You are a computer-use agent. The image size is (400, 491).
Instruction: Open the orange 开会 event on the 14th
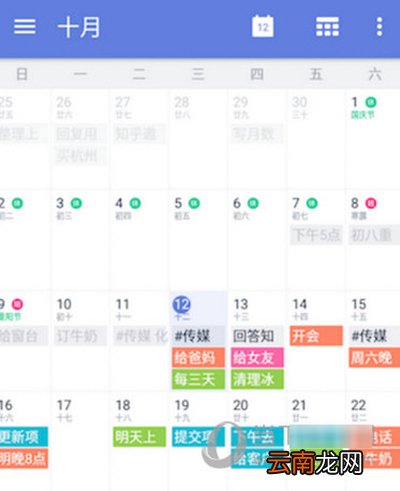pyautogui.click(x=316, y=336)
